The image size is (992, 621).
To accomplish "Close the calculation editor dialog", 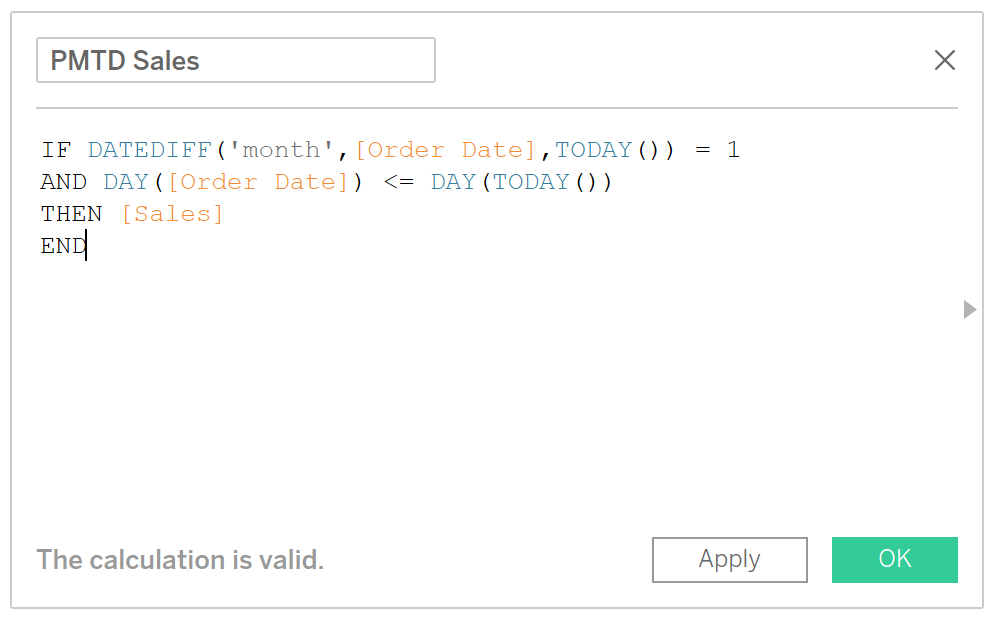I will 945,60.
